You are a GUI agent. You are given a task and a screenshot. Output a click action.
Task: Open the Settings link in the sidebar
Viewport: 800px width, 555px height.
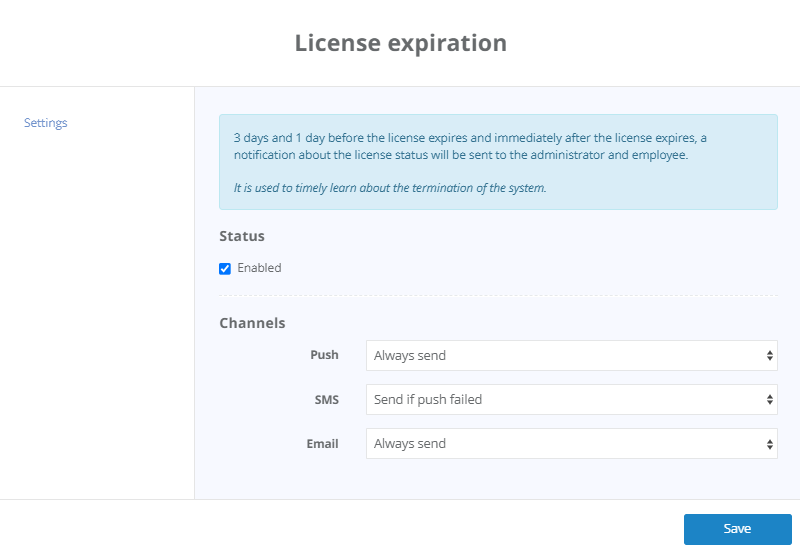pyautogui.click(x=45, y=123)
